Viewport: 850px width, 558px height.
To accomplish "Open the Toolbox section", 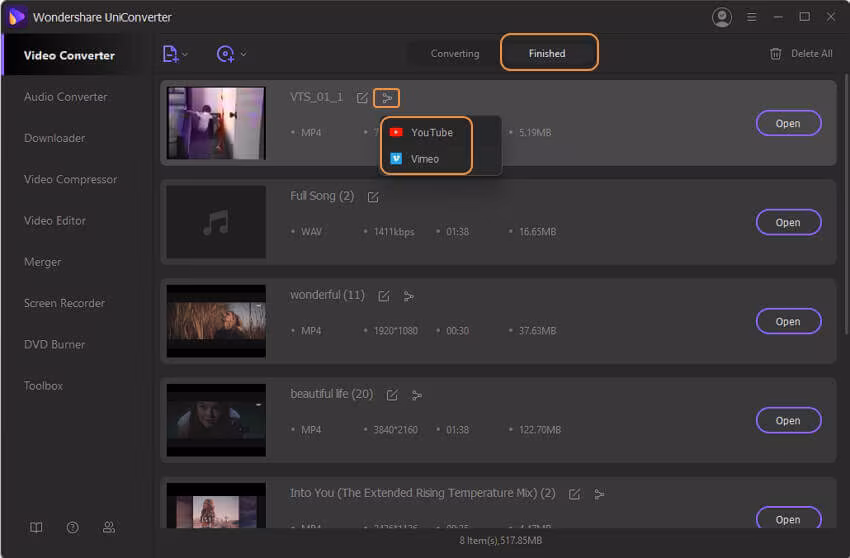I will (43, 386).
